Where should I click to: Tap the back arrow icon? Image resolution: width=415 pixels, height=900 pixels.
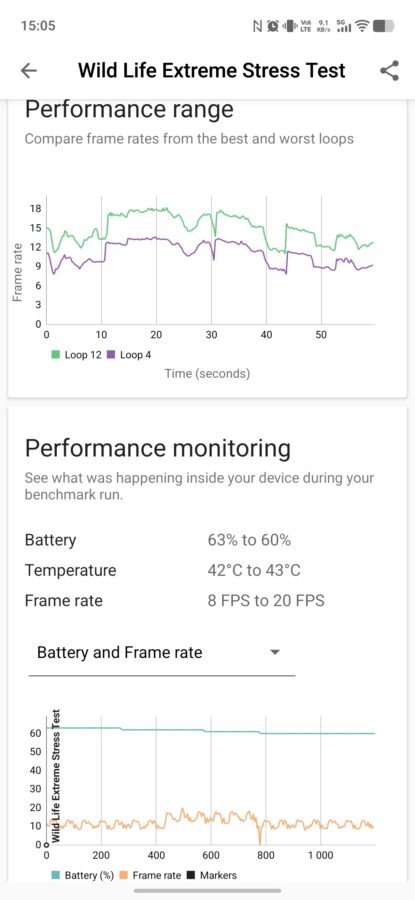coord(29,71)
